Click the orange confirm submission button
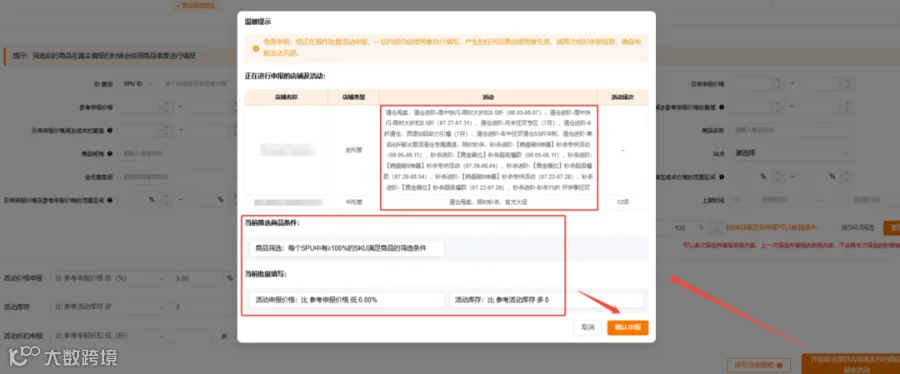Viewport: 900px width, 374px height. click(x=627, y=328)
